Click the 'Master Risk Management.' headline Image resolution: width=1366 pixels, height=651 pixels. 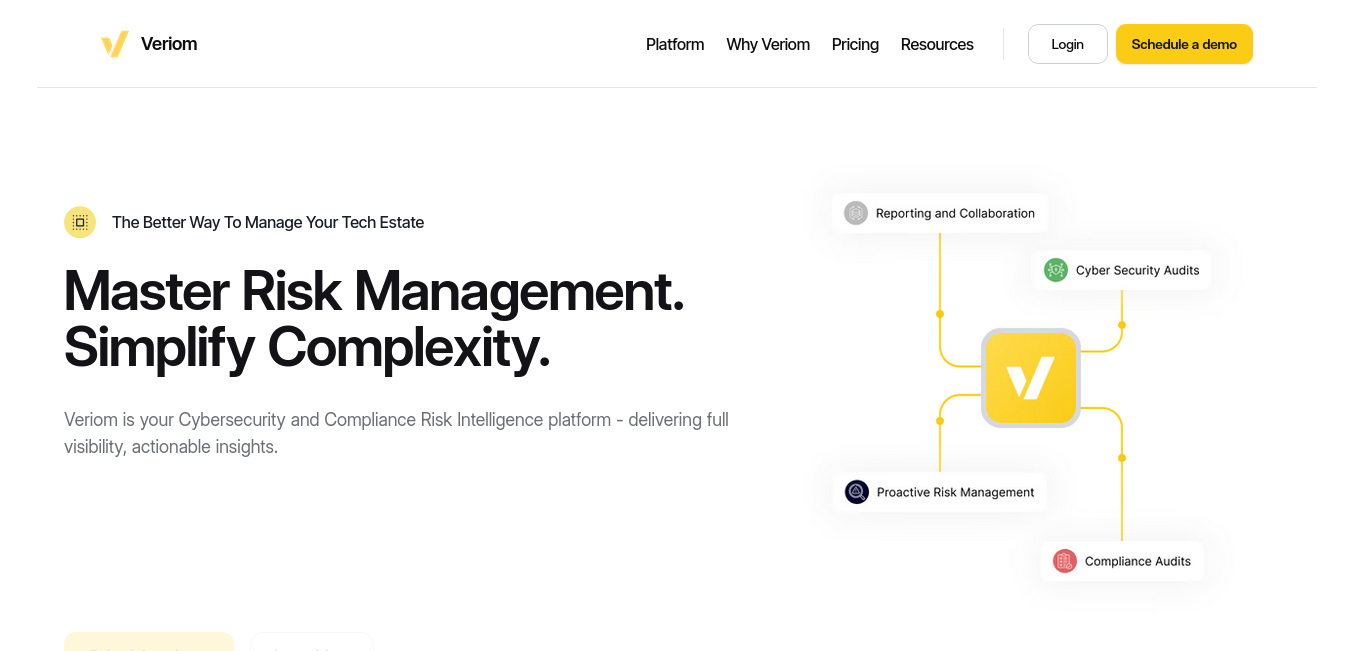374,291
